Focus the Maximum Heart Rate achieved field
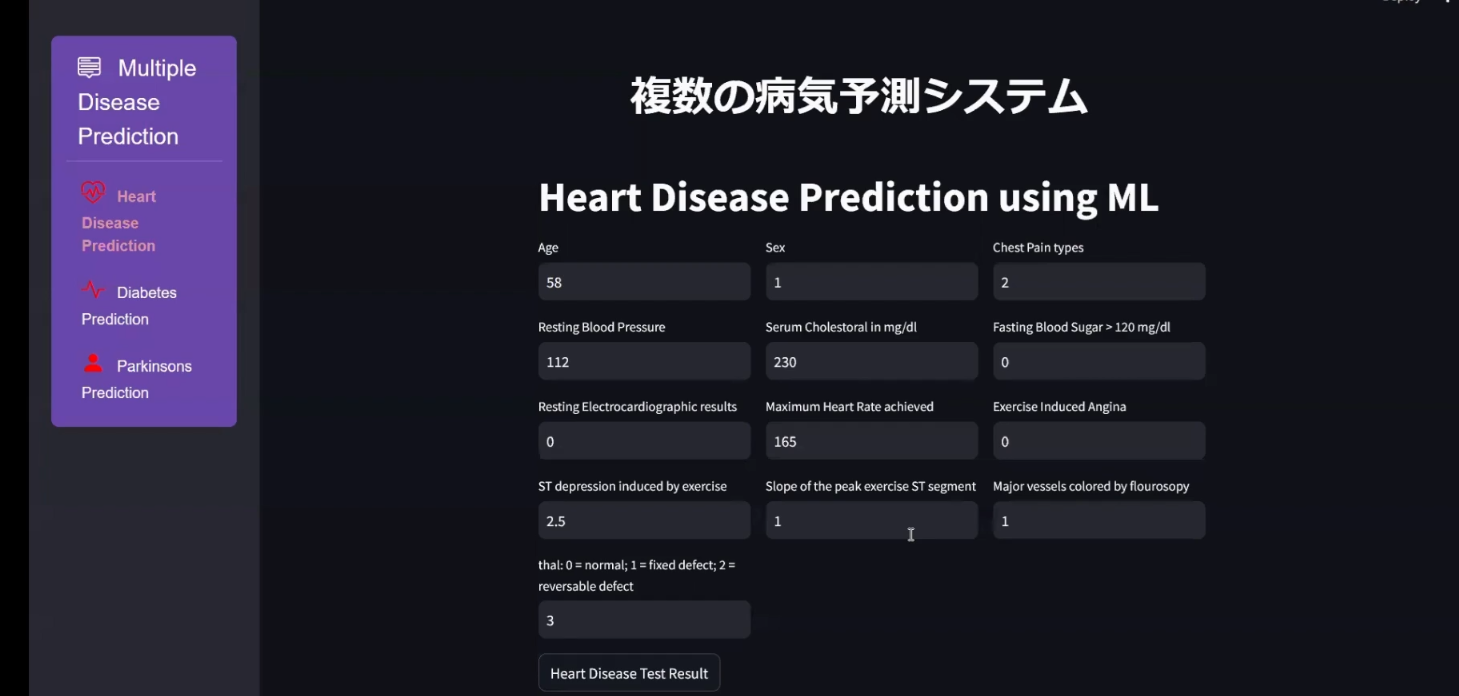1459x696 pixels. (871, 441)
